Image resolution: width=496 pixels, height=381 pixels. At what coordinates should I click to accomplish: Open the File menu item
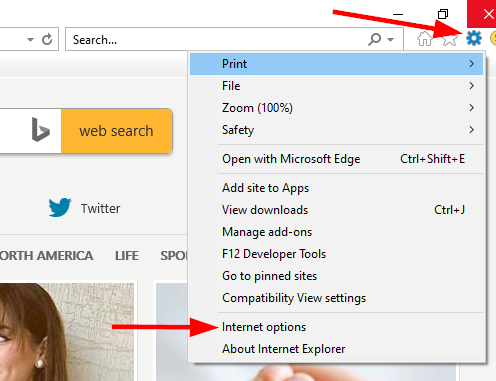336,86
